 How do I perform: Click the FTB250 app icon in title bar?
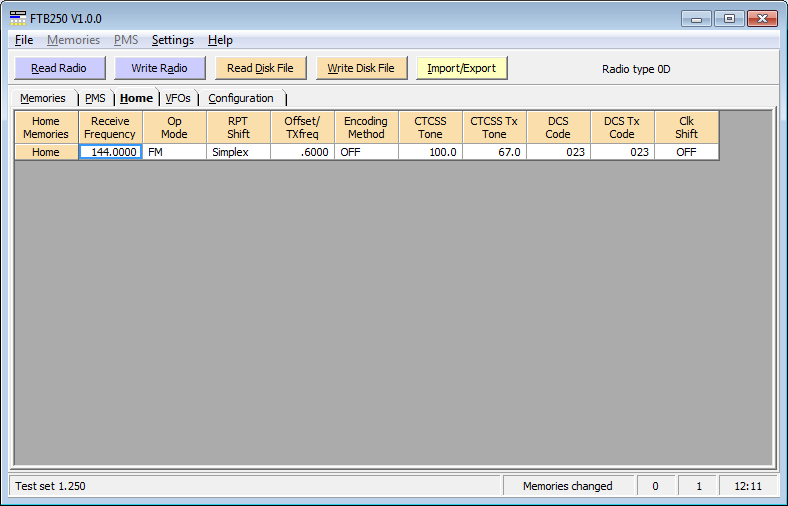(x=18, y=18)
